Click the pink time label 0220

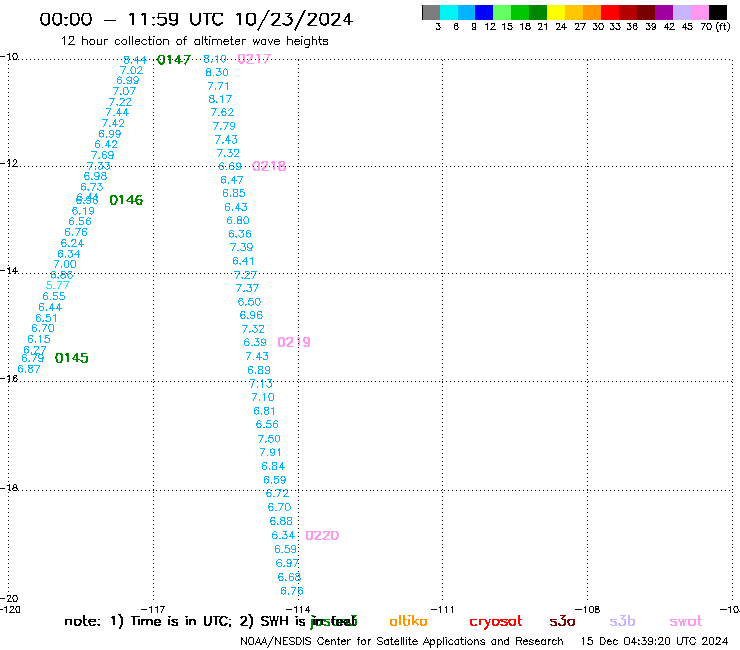coord(322,535)
